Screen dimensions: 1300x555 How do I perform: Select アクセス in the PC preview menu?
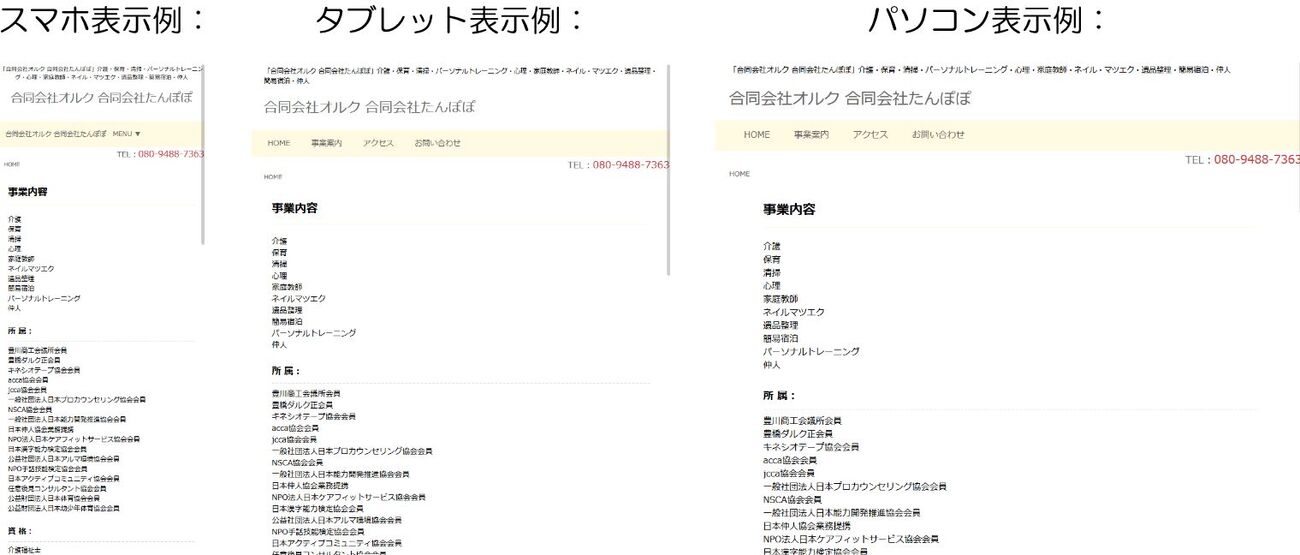click(x=870, y=134)
